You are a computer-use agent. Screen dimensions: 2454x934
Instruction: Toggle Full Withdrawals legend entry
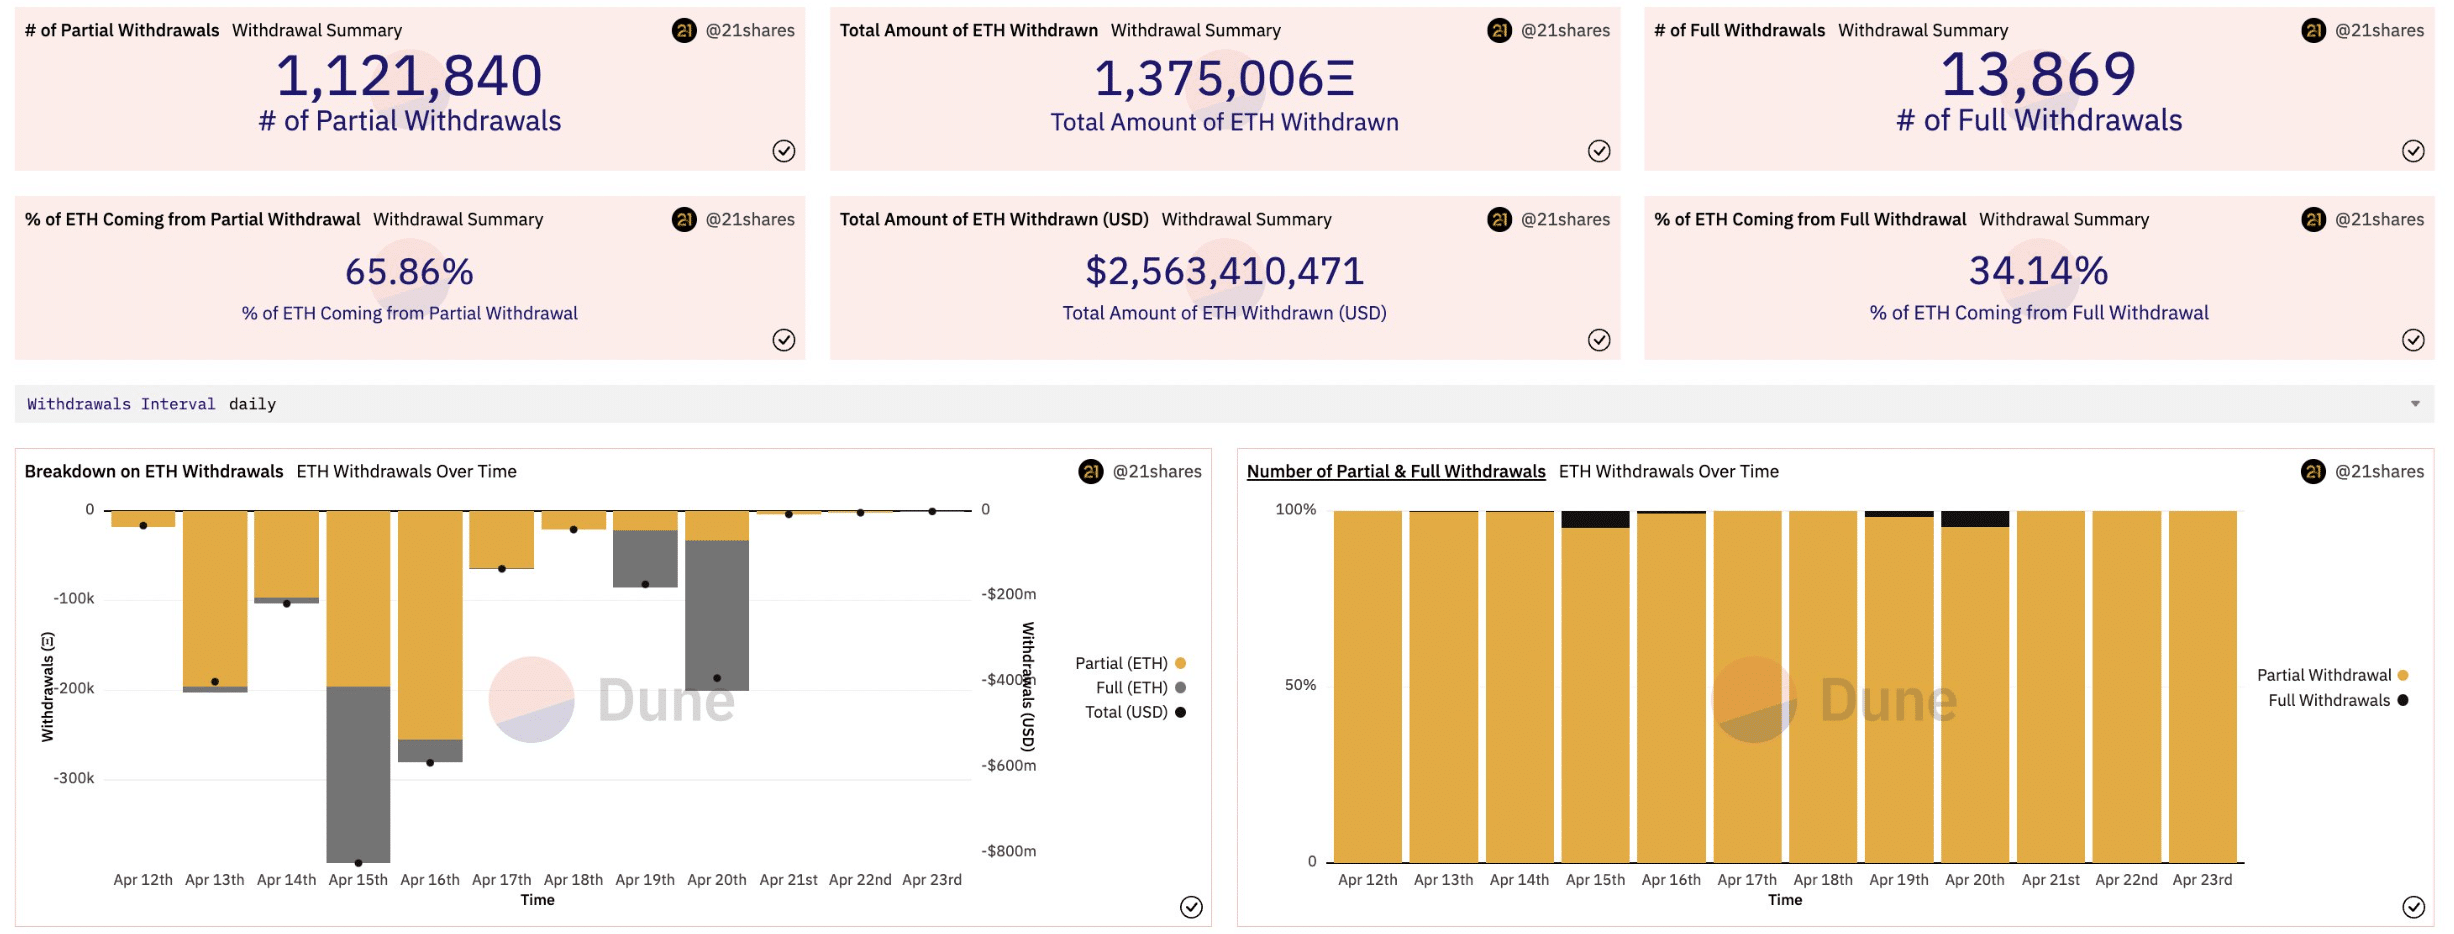coord(2338,700)
